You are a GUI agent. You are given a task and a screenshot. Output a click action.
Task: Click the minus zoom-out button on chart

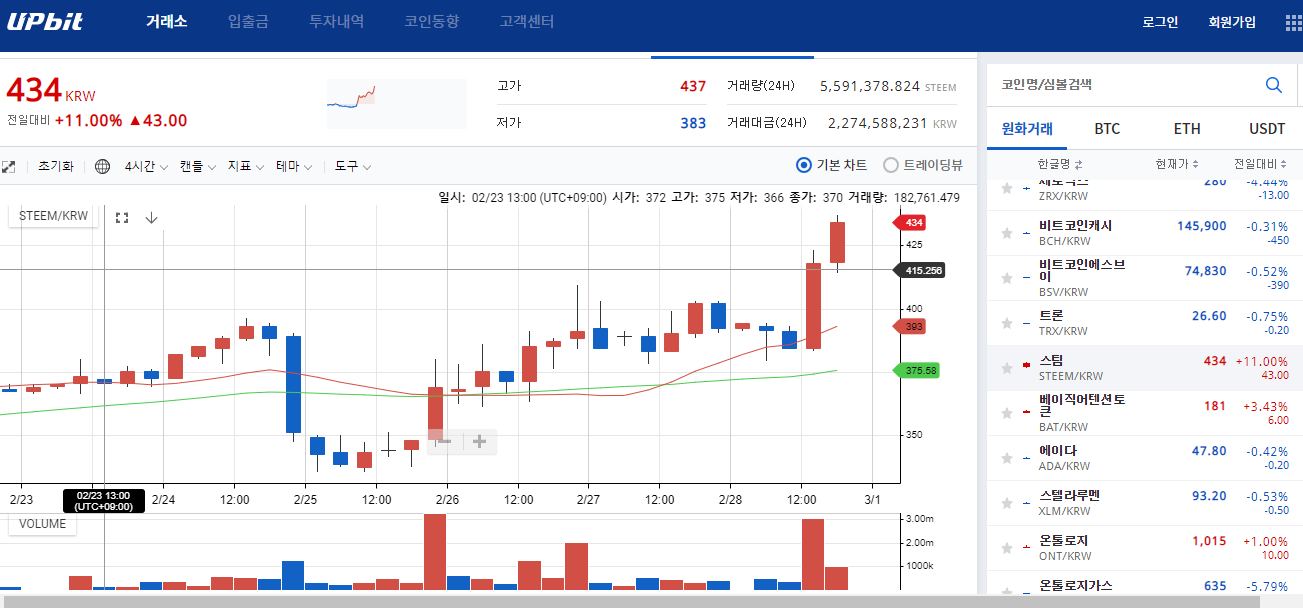click(444, 441)
